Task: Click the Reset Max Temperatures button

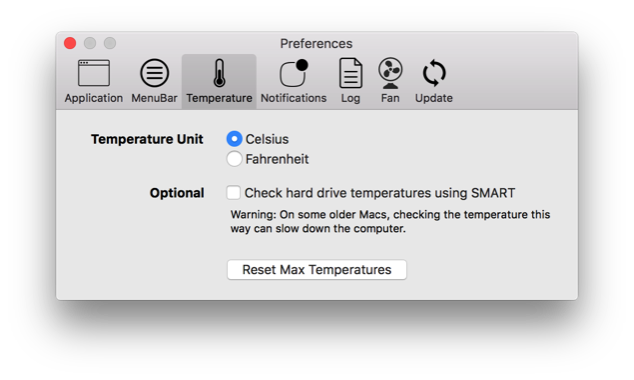Action: point(317,270)
